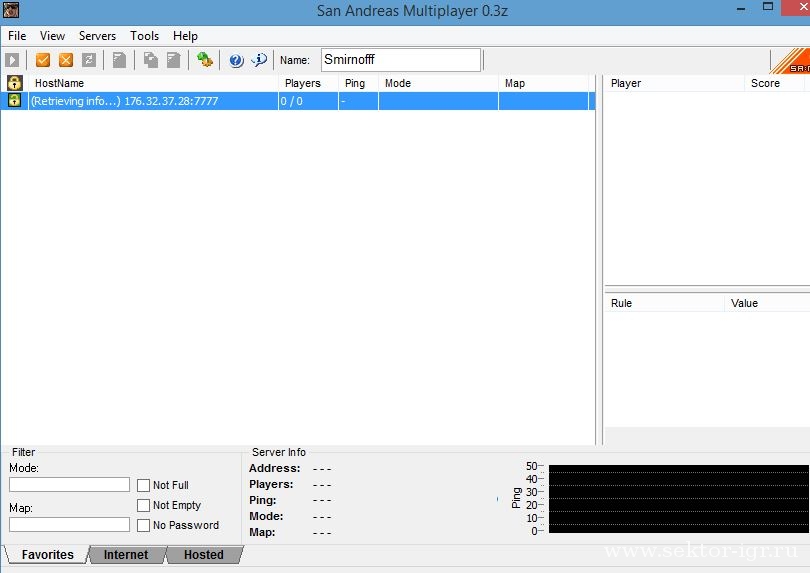Click the Mode filter text field

pos(69,485)
